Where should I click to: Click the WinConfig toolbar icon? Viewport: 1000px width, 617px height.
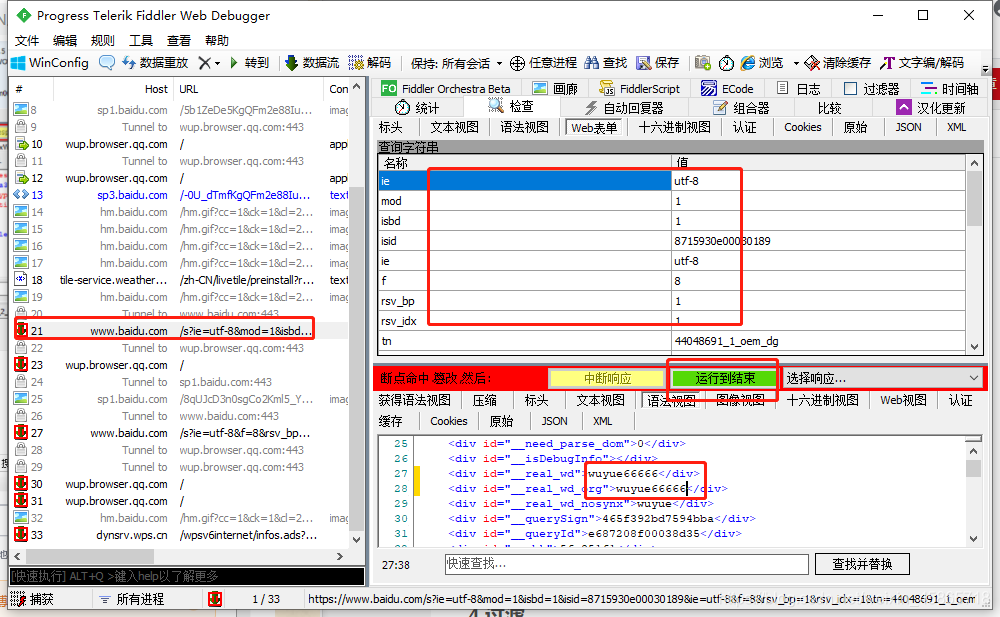click(x=18, y=63)
